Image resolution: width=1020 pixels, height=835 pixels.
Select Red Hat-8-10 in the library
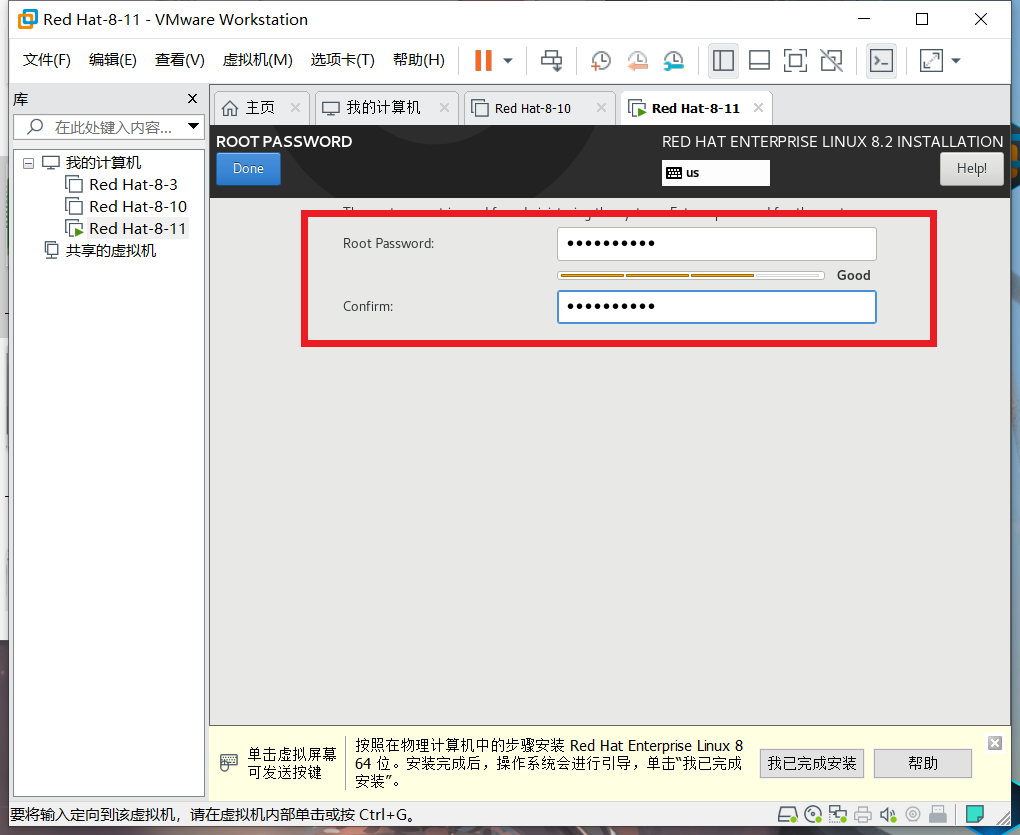tap(138, 207)
